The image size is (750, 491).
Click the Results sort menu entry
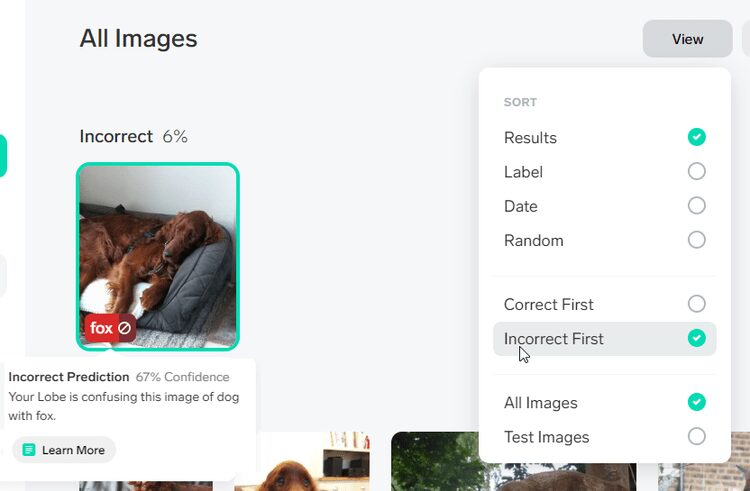tap(531, 138)
